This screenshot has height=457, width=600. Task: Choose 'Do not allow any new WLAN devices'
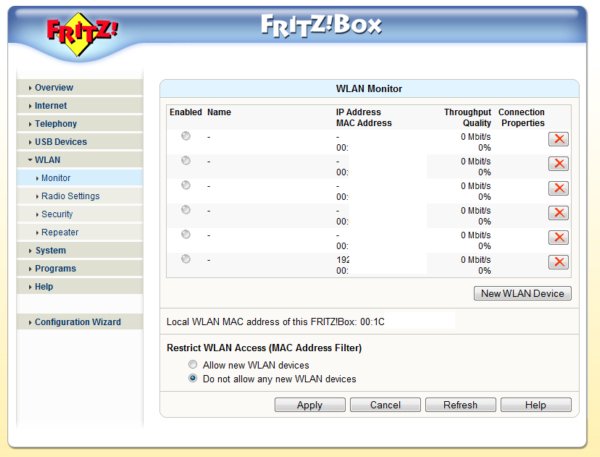coord(193,379)
